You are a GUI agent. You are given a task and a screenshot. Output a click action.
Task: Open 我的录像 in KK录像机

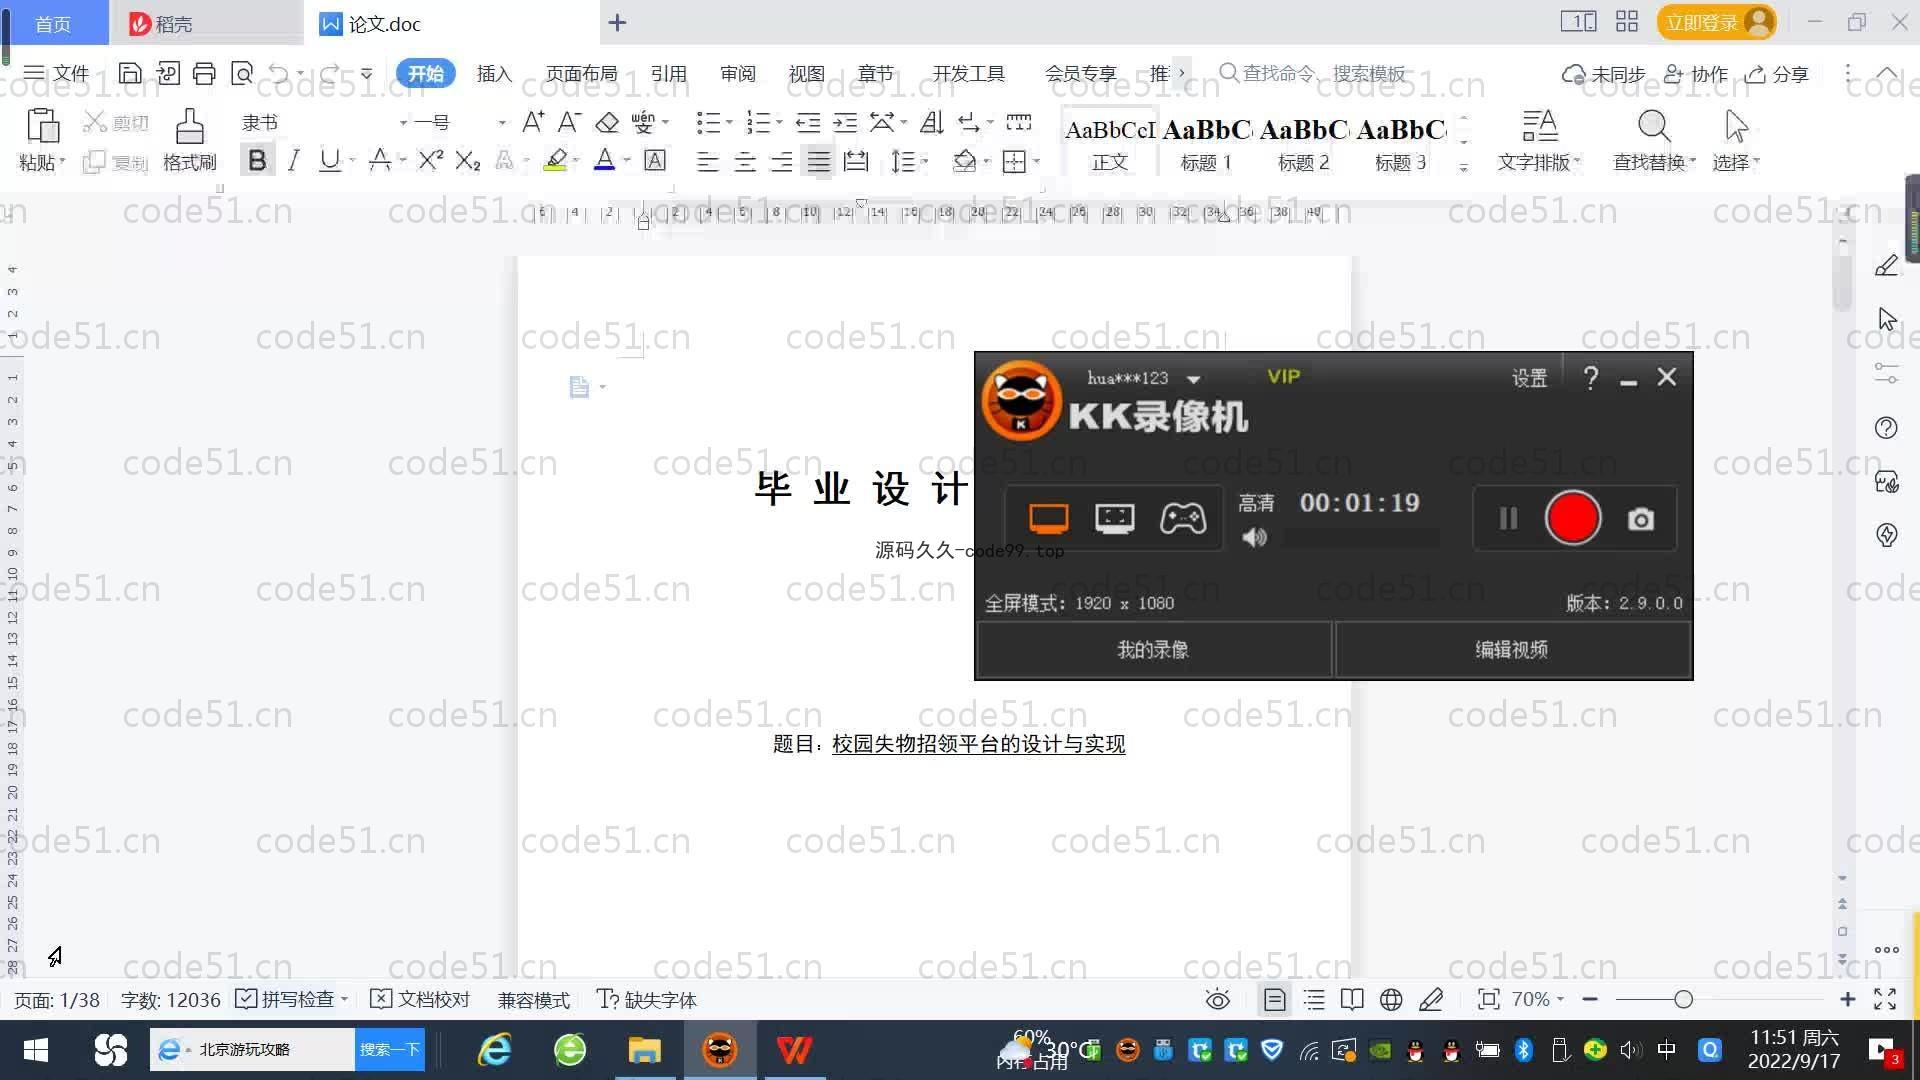tap(1153, 650)
